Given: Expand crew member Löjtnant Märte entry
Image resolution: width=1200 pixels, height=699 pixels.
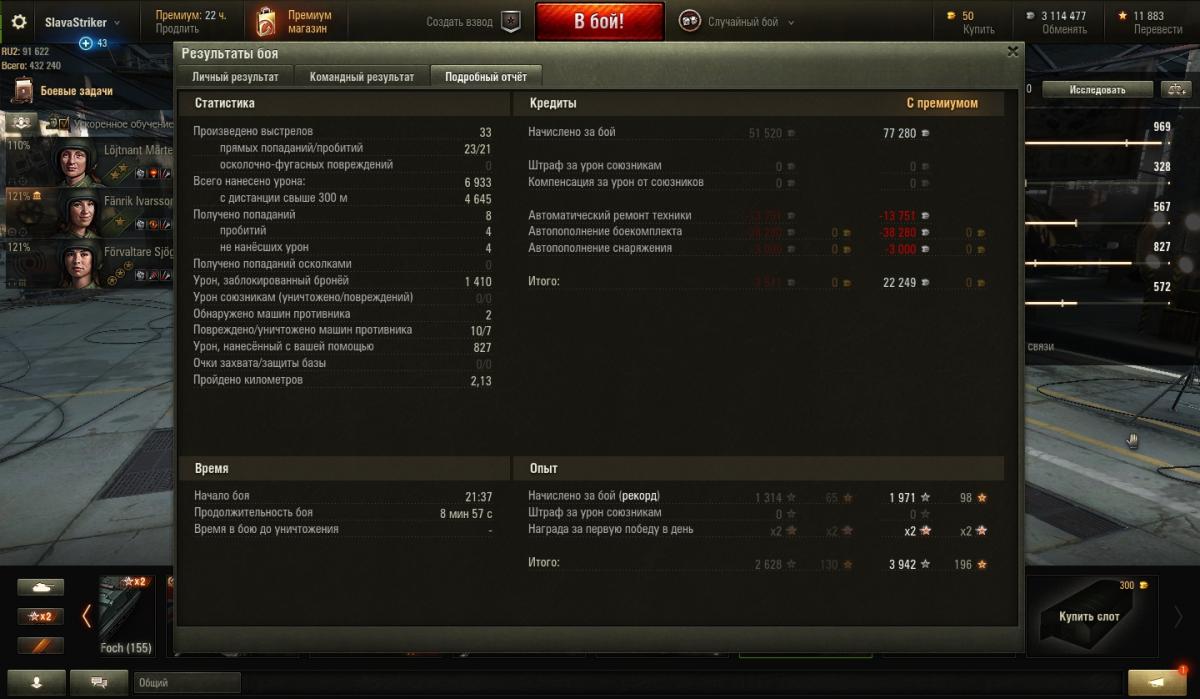Looking at the screenshot, I should [90, 161].
